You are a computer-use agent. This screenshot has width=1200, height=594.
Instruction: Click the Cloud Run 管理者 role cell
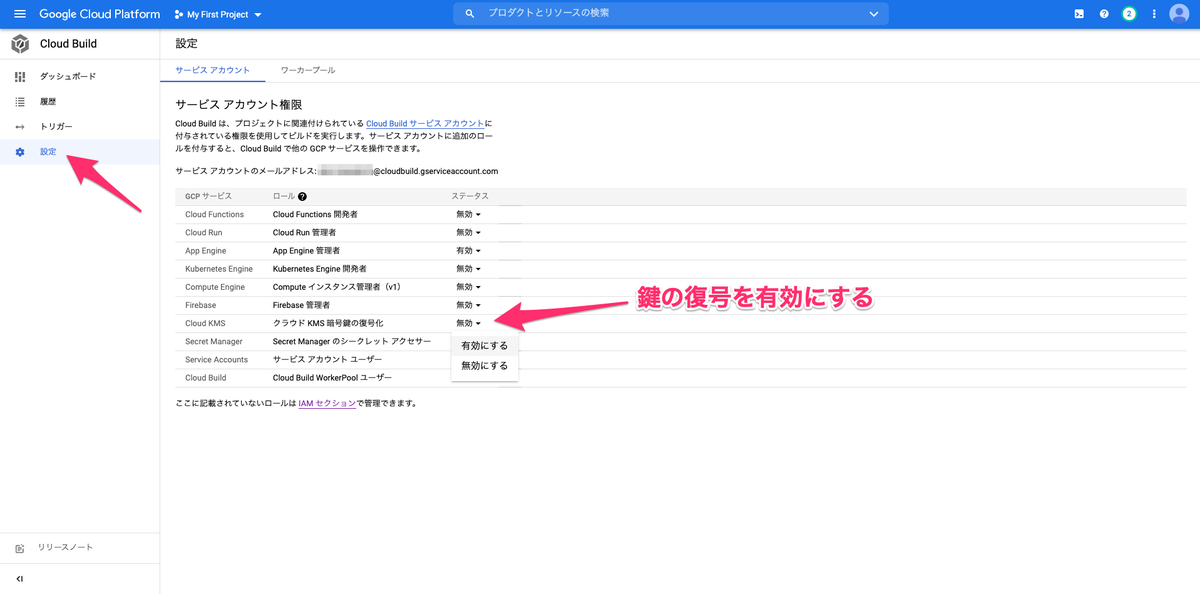point(306,233)
